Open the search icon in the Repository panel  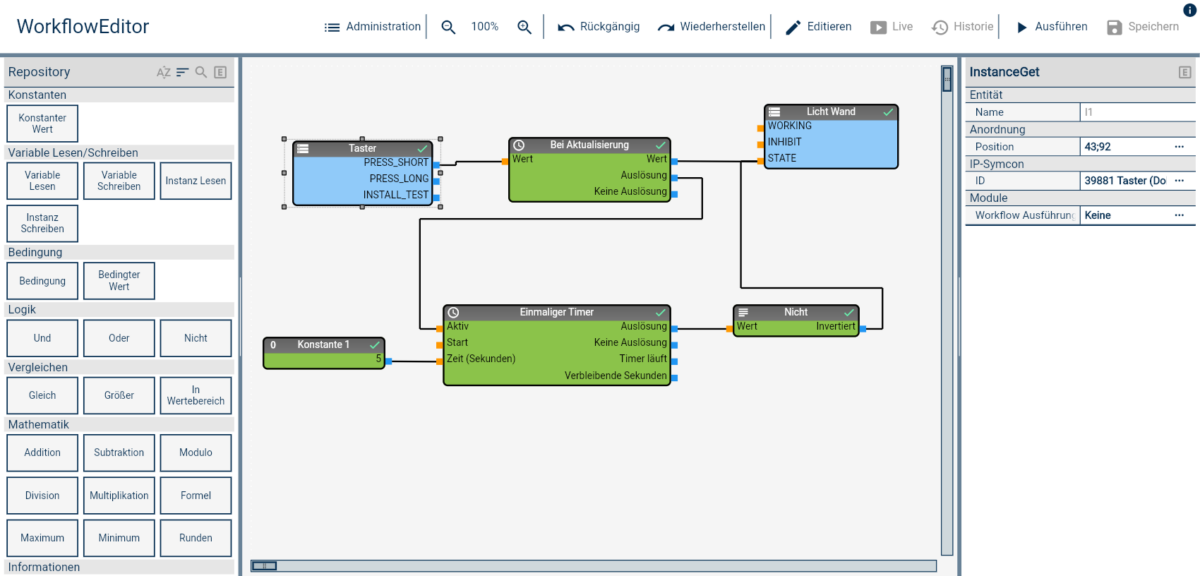[x=200, y=71]
